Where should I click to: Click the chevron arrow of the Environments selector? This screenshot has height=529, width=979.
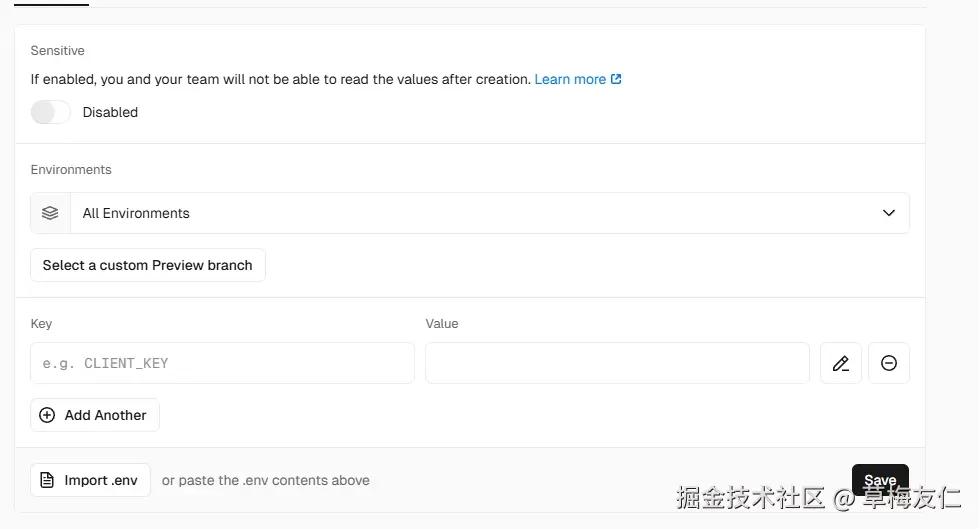point(888,213)
